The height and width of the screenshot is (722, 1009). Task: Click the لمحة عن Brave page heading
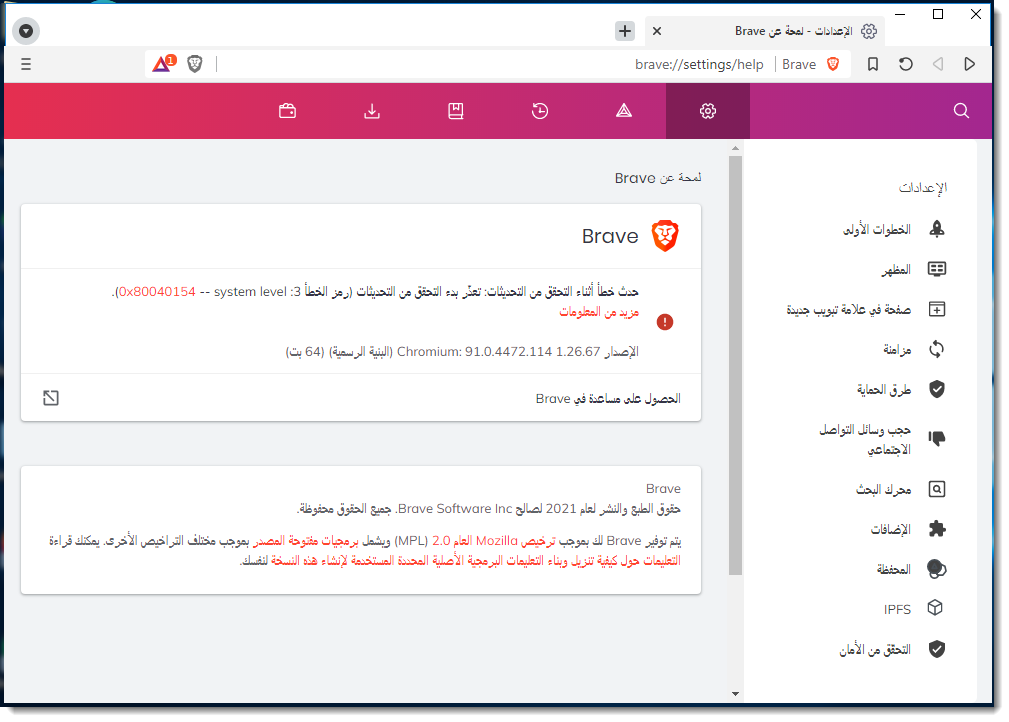(658, 178)
